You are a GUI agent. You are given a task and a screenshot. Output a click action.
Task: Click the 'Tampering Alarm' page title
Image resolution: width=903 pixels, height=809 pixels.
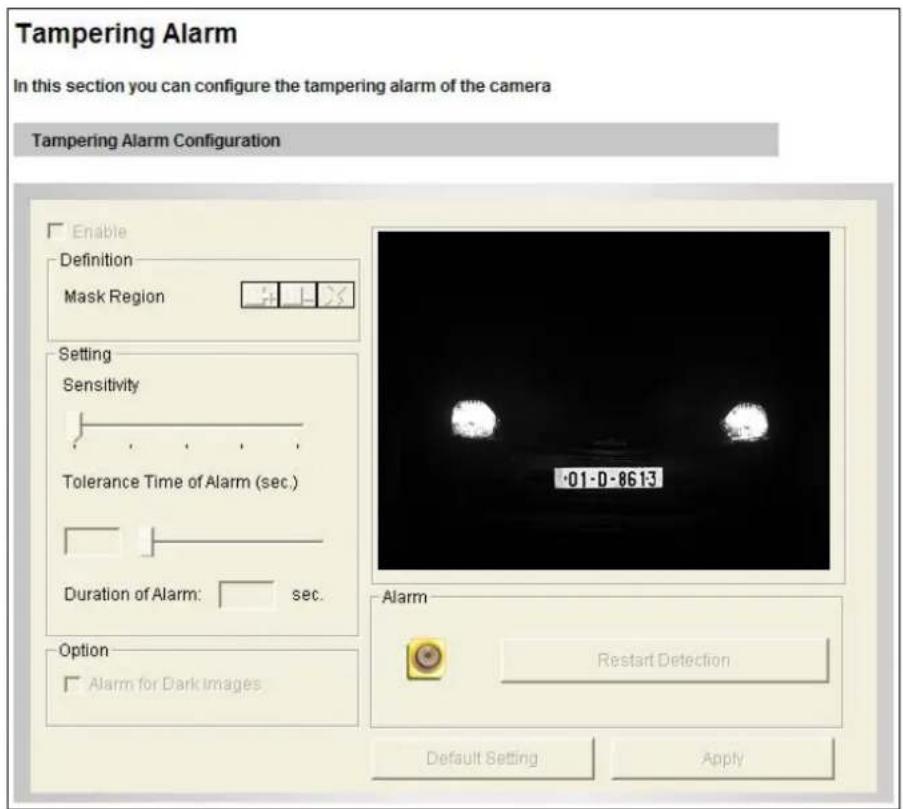126,33
